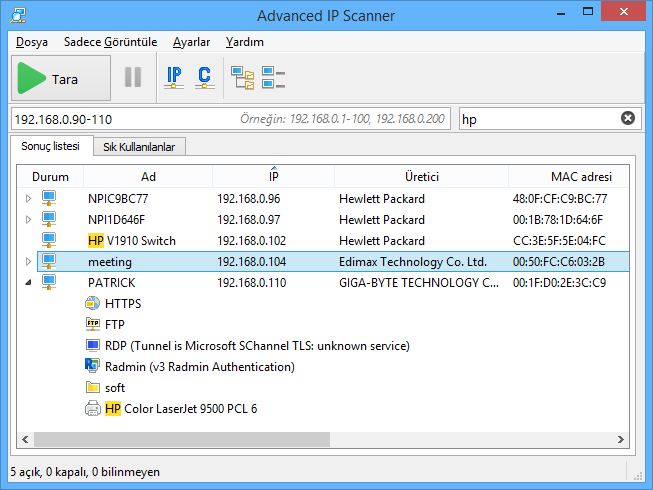This screenshot has height=490, width=653.
Task: Click the class C subnet icon
Action: pos(204,78)
